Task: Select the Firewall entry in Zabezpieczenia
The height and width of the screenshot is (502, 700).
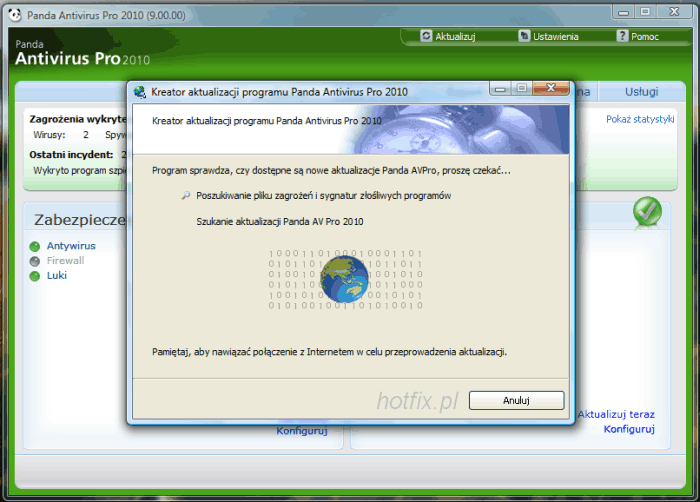Action: (x=65, y=261)
